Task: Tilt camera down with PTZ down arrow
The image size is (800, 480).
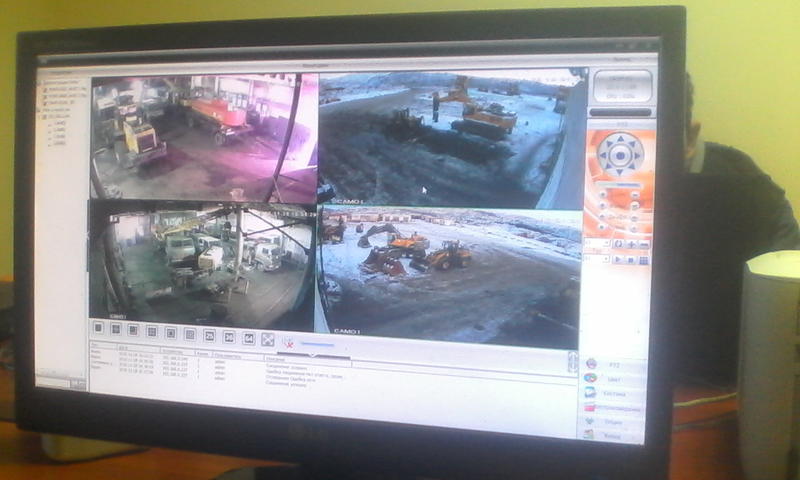Action: click(x=619, y=172)
